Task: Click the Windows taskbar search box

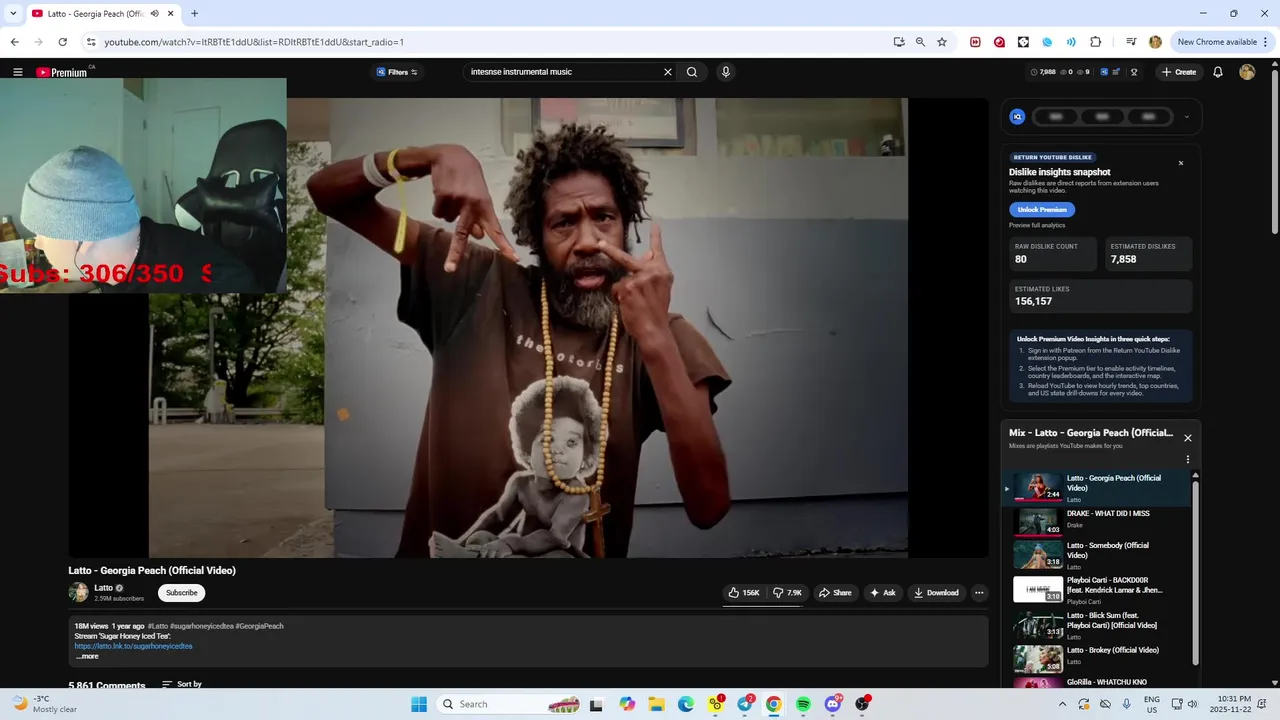Action: 508,704
